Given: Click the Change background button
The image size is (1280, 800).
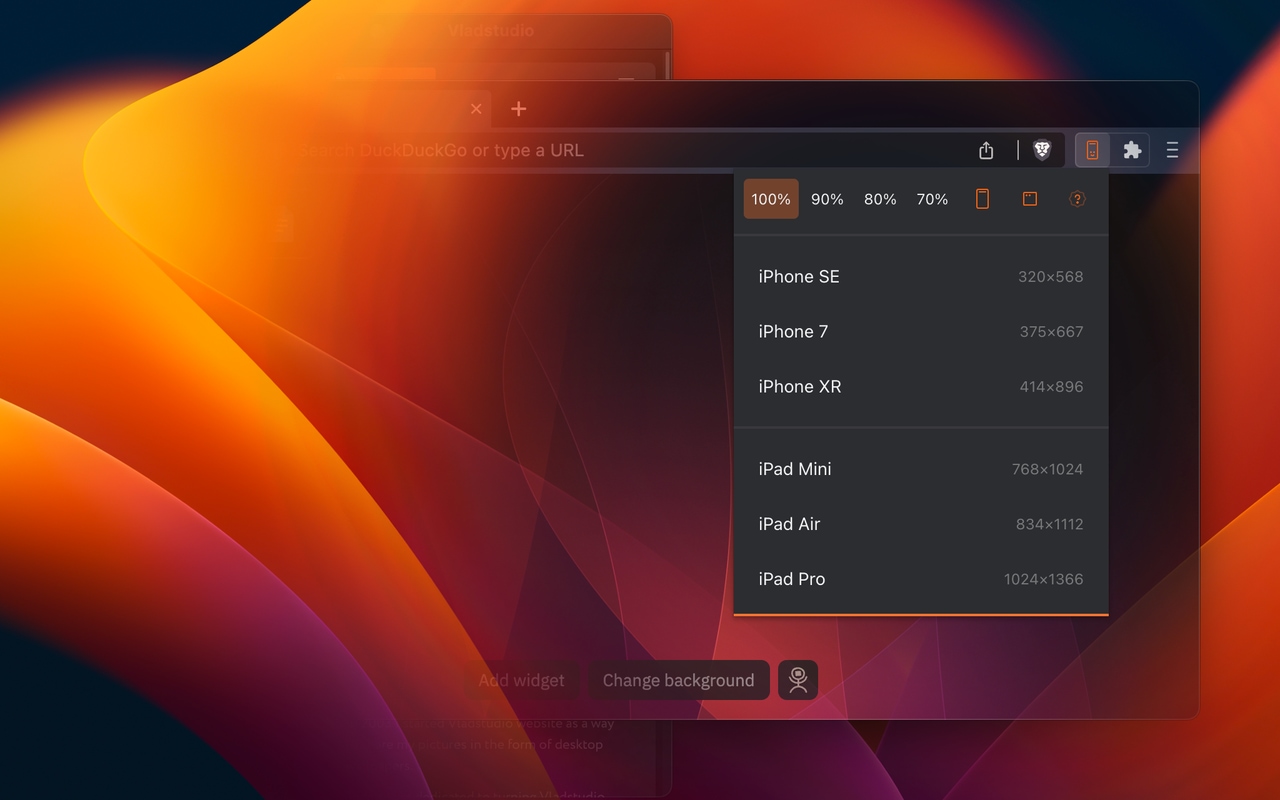Looking at the screenshot, I should pos(678,680).
